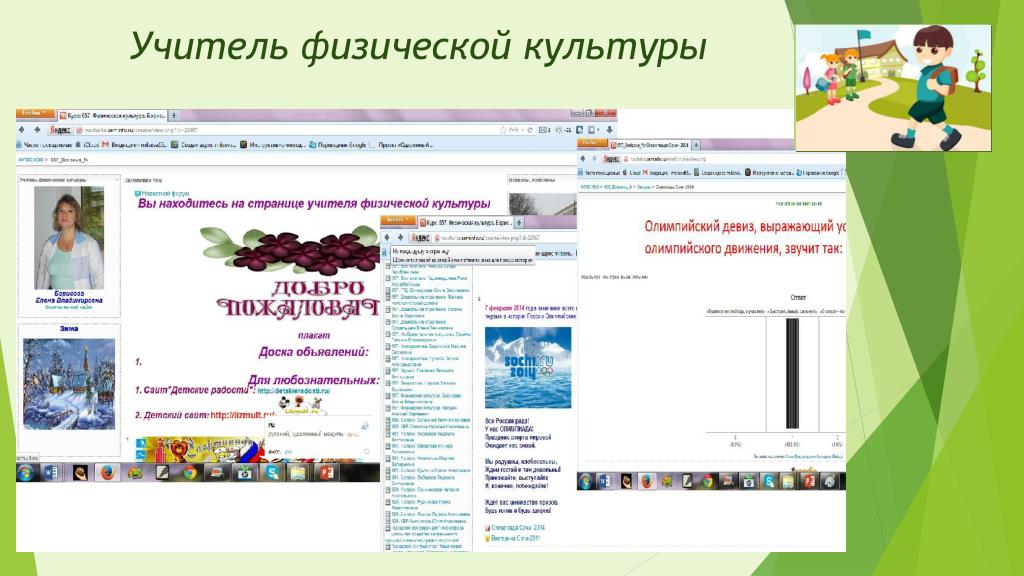Click the schoolchildren cartoon picture on slide
Image resolution: width=1024 pixels, height=576 pixels.
click(x=893, y=88)
